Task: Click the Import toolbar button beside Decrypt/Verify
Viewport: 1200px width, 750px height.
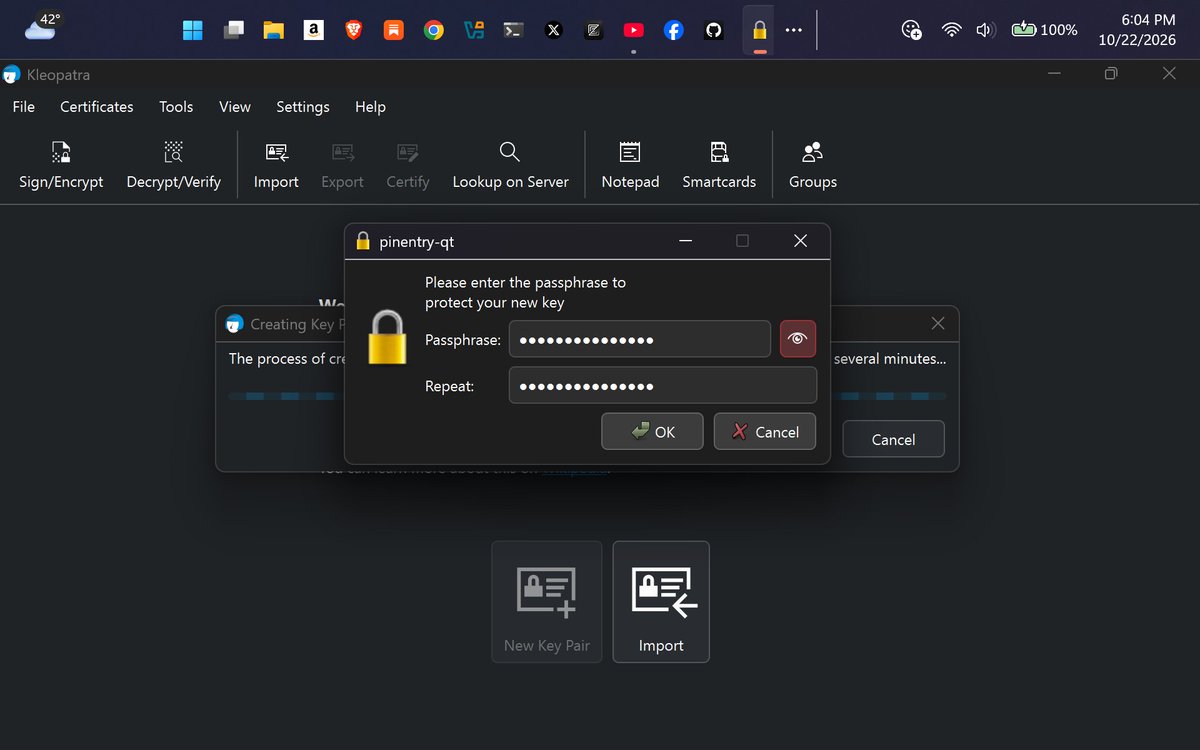Action: pyautogui.click(x=276, y=165)
